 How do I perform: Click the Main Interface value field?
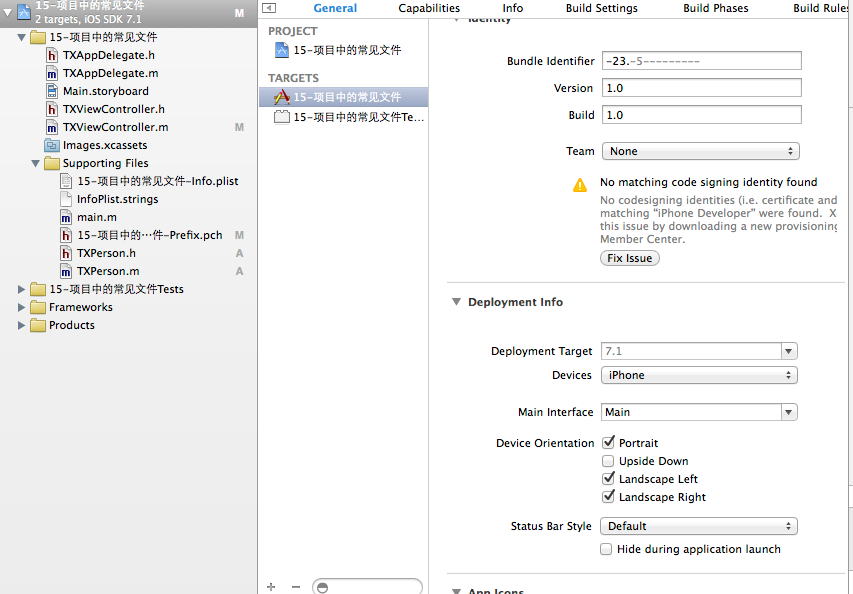point(691,412)
